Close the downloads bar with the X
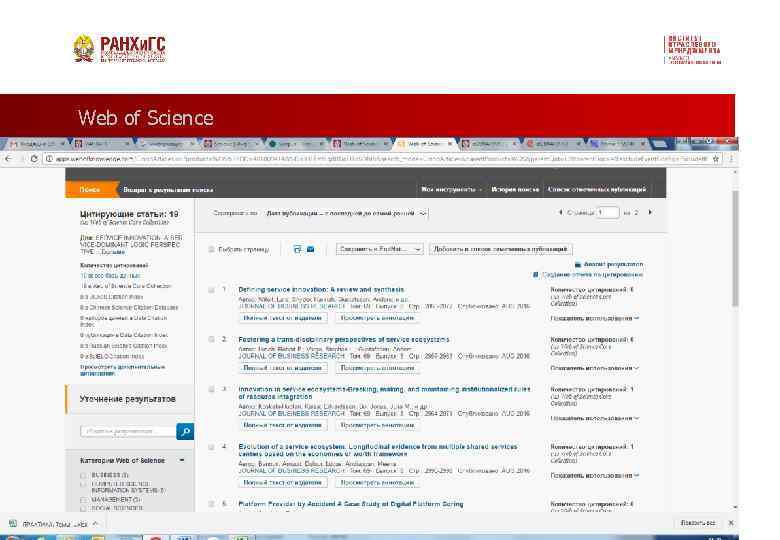Screen dimensions: 780x540 [731, 523]
